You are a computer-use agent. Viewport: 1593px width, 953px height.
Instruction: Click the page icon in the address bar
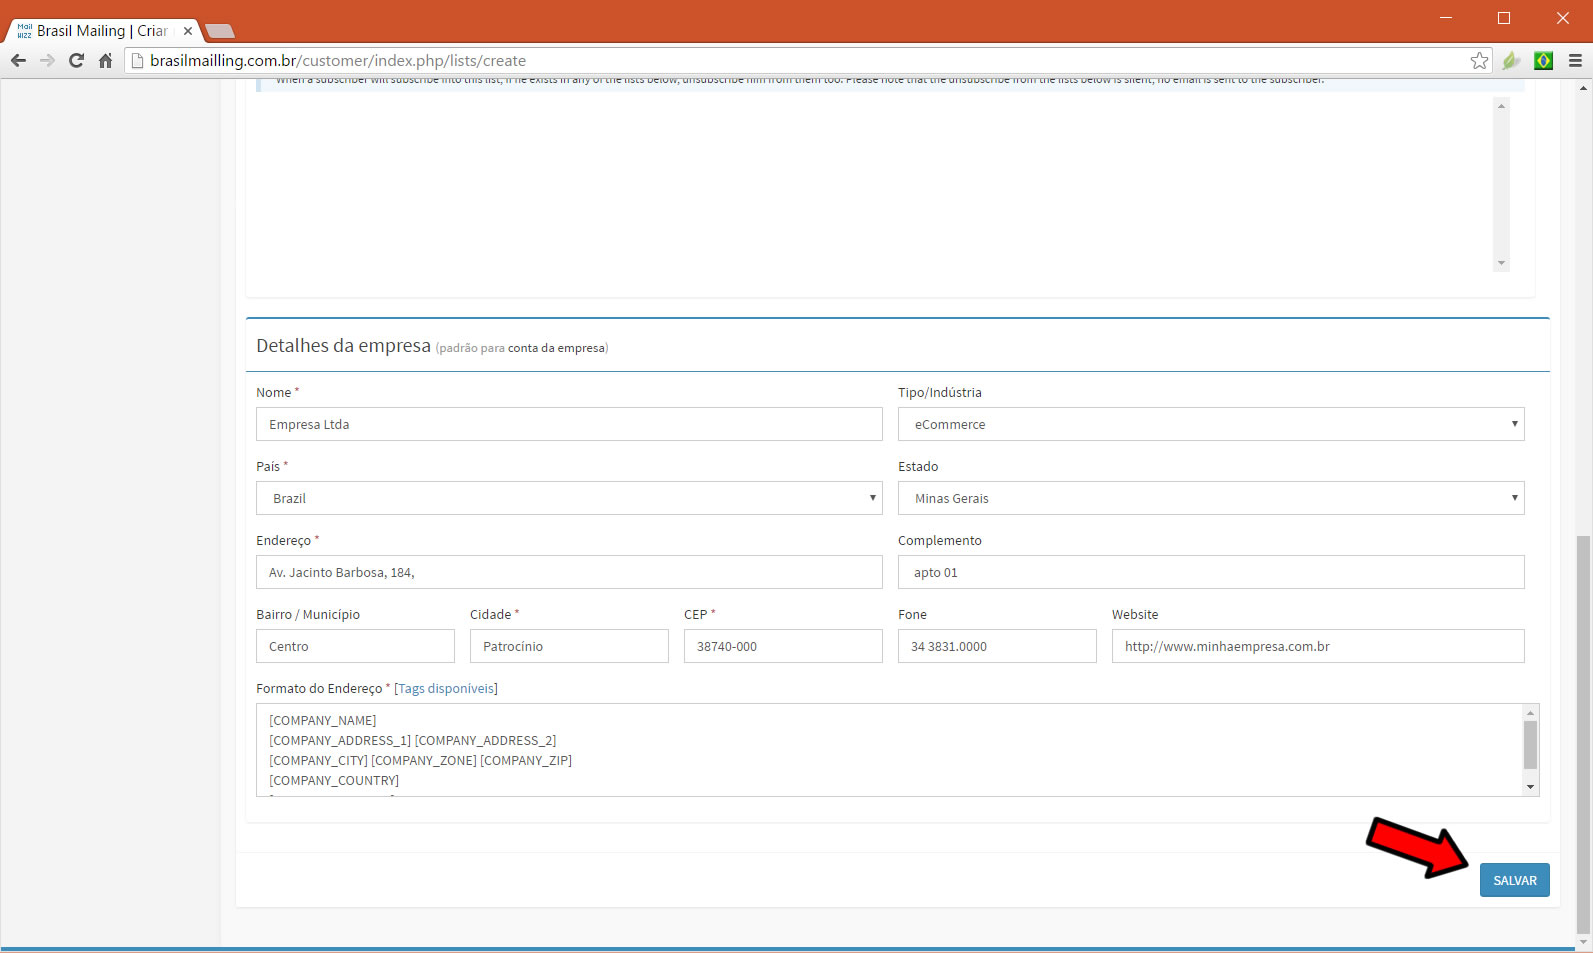pos(138,61)
